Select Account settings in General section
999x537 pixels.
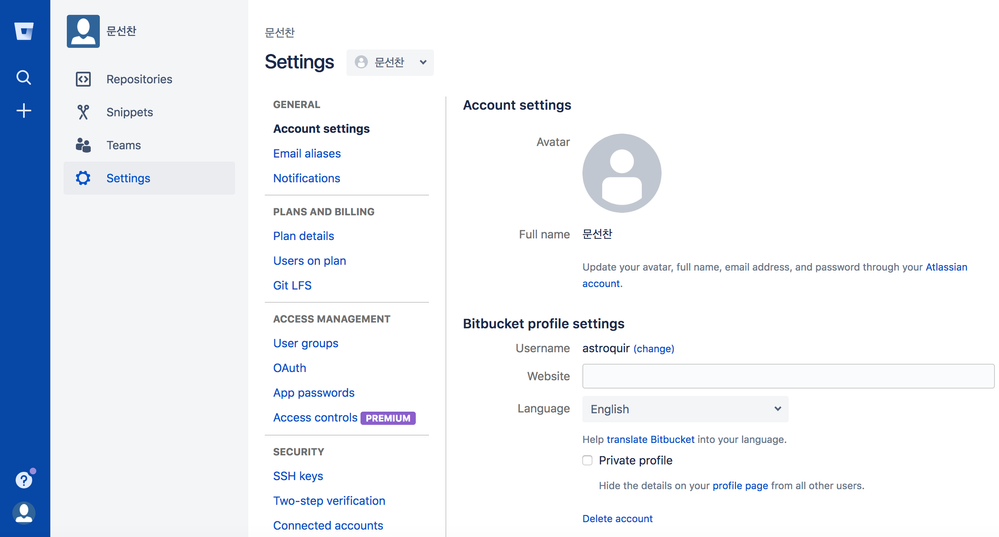(x=321, y=129)
